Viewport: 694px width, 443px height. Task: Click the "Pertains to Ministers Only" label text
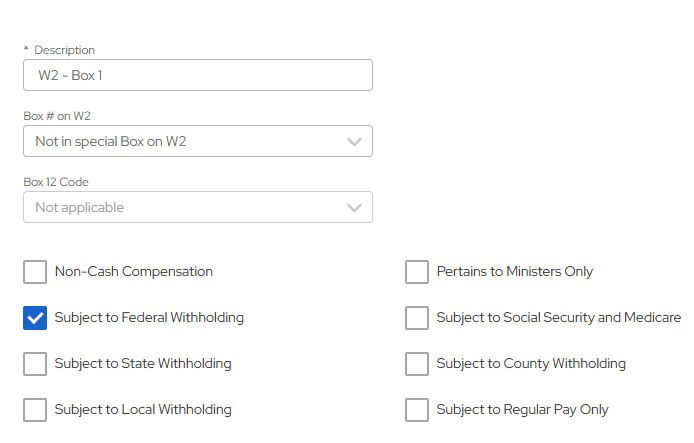[515, 272]
